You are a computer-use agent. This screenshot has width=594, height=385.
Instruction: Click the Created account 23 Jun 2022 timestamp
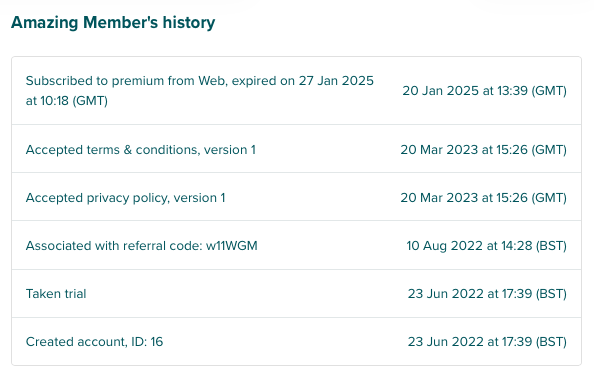(487, 342)
